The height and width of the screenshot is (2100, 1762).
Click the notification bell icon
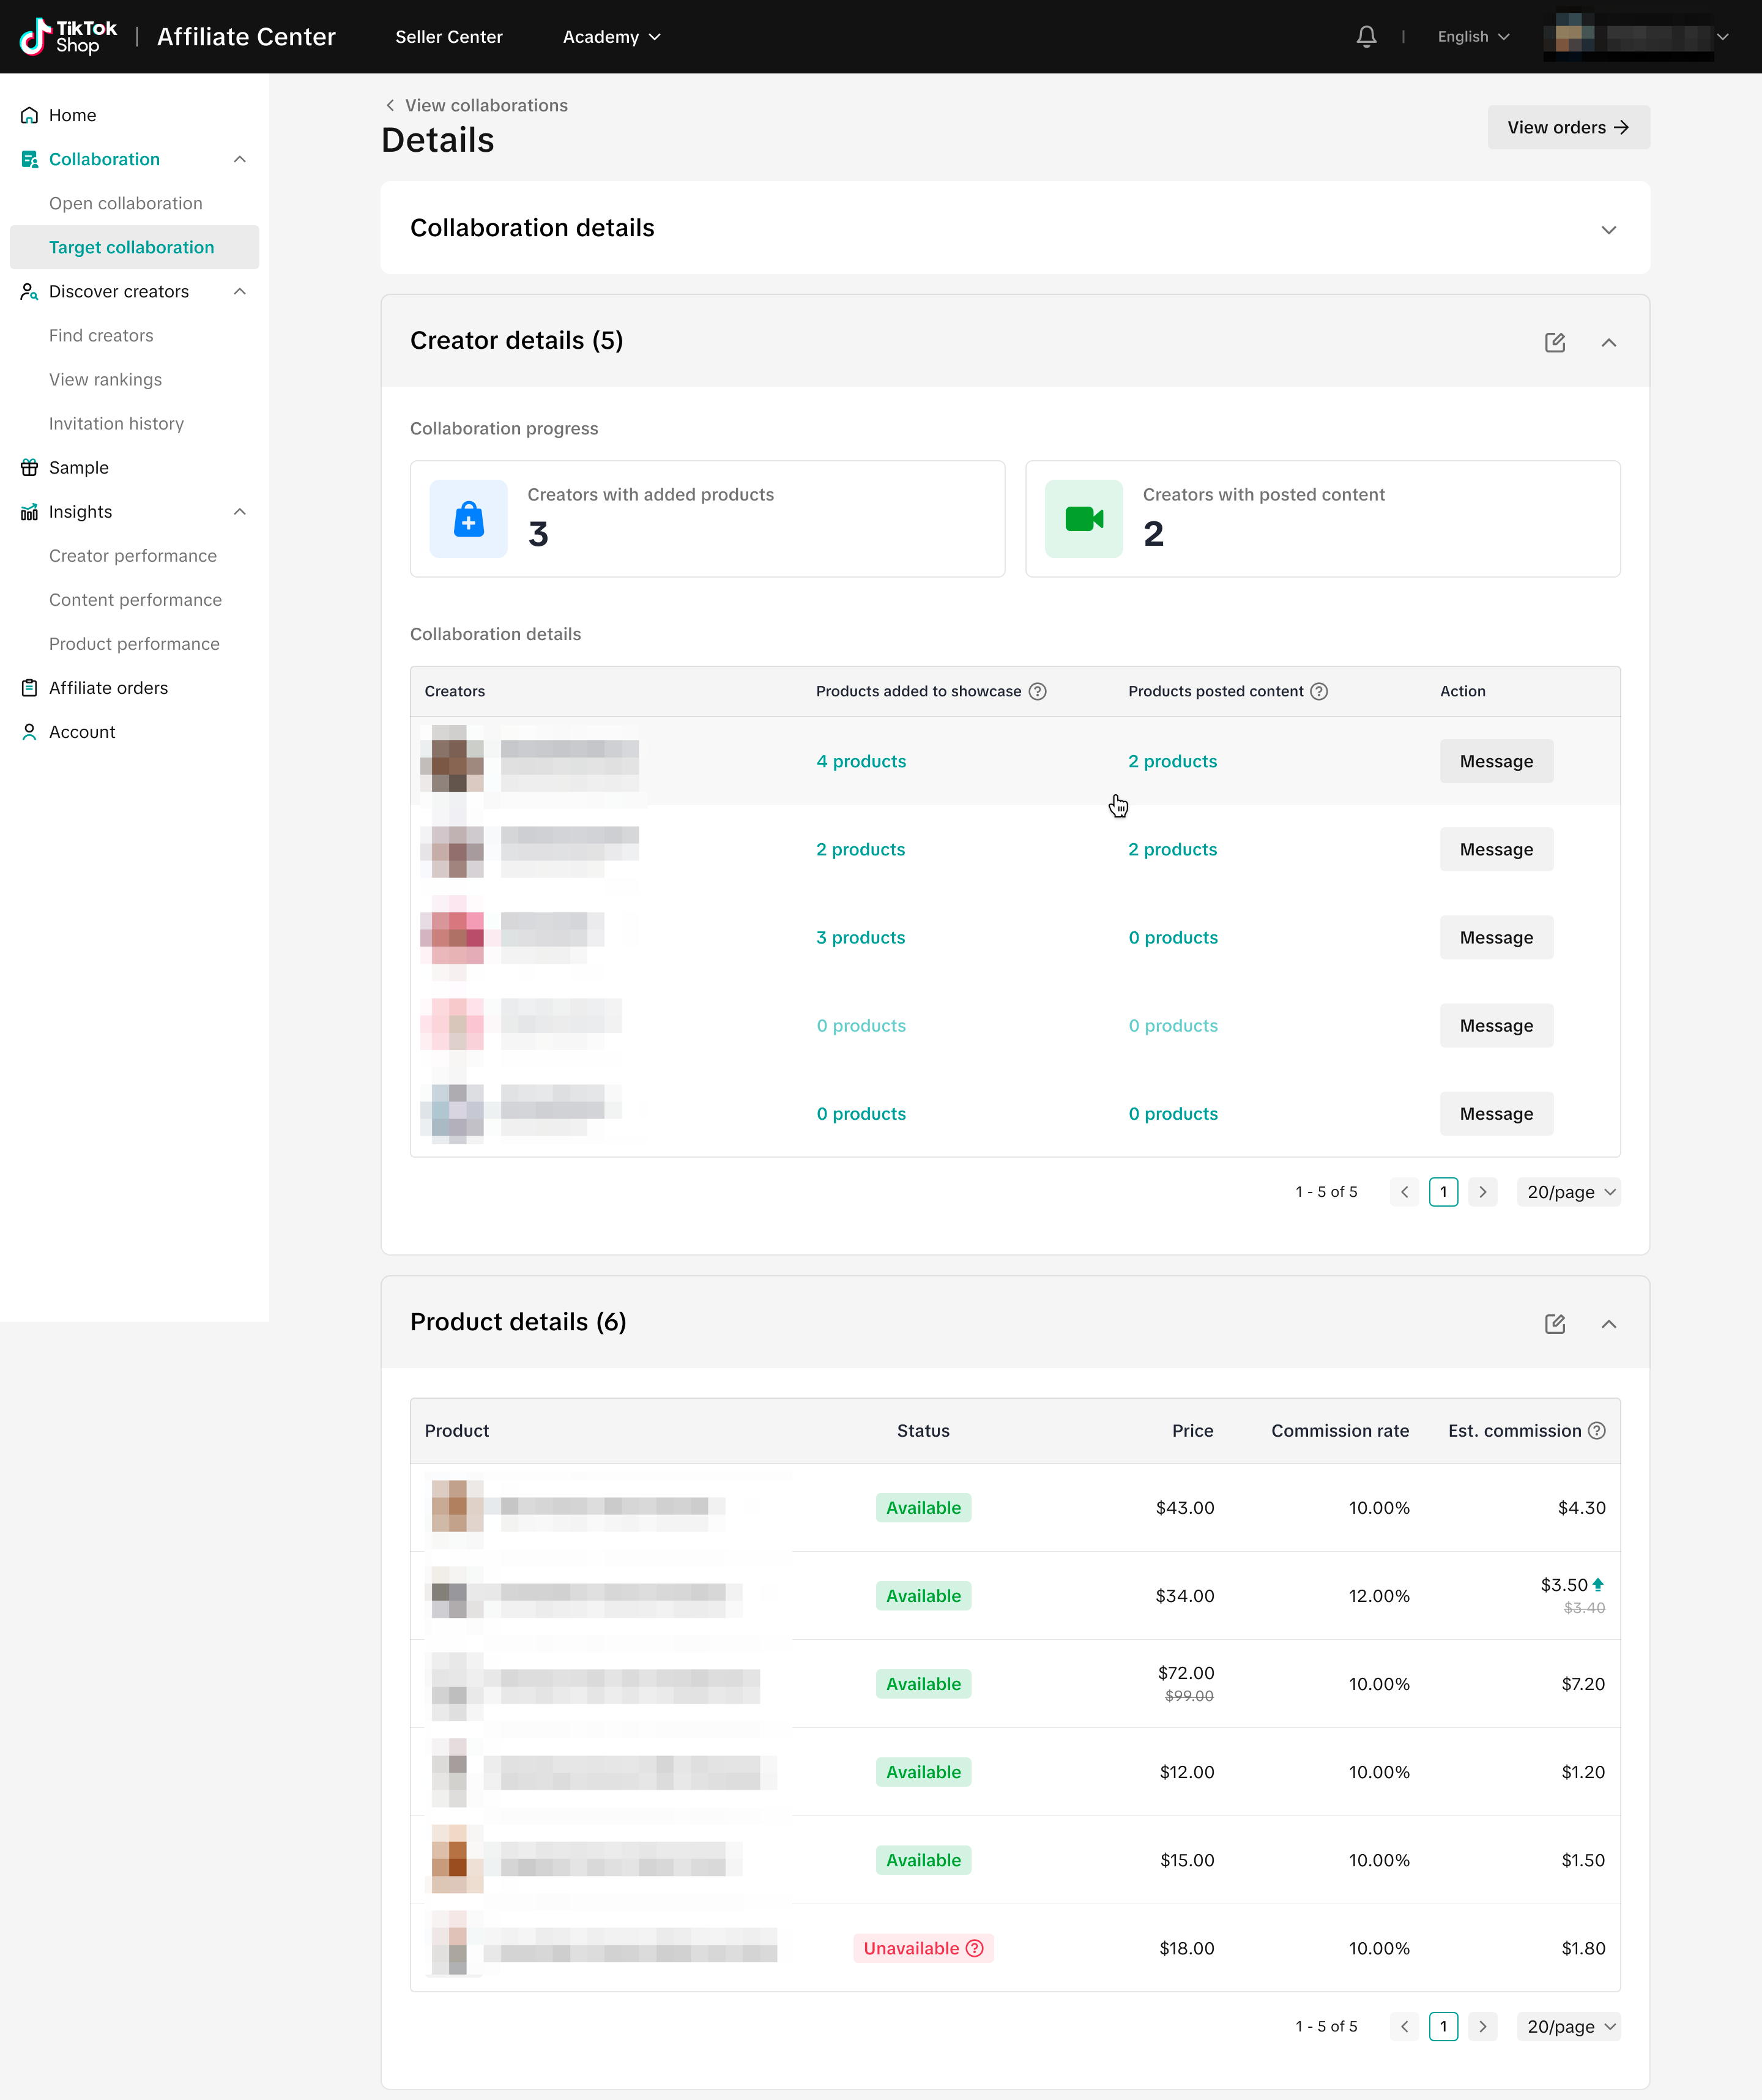[1366, 37]
